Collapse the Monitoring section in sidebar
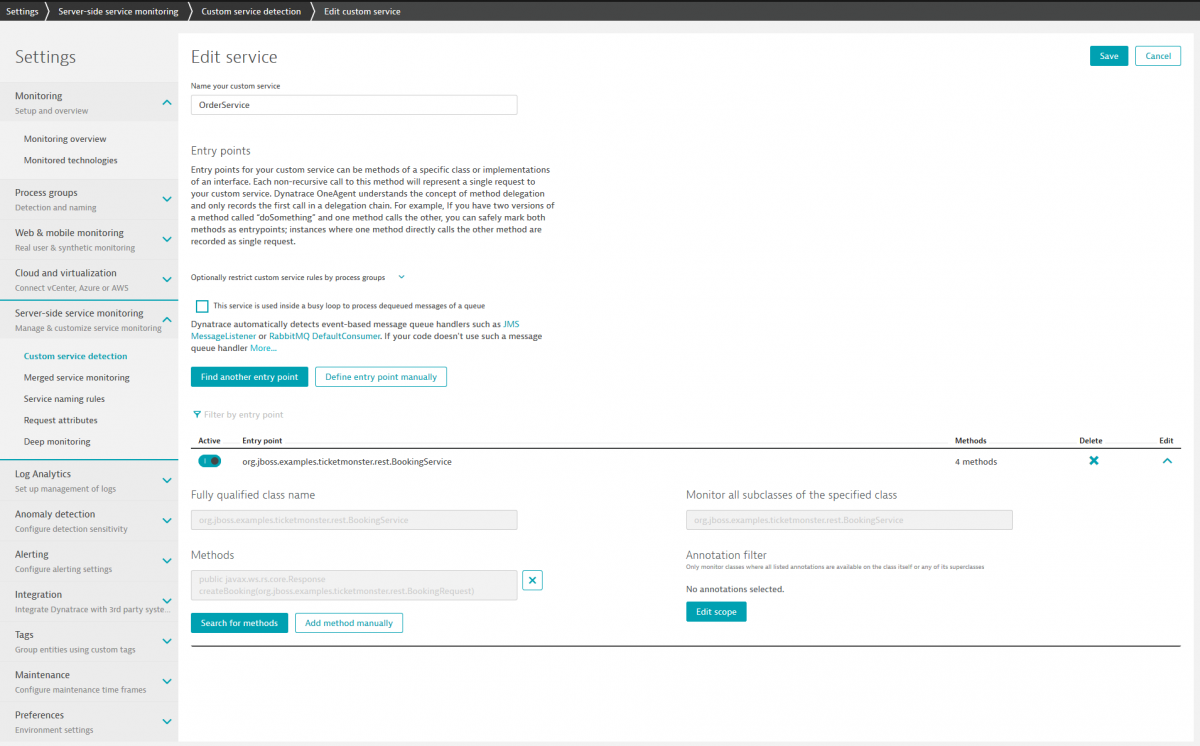 click(167, 101)
